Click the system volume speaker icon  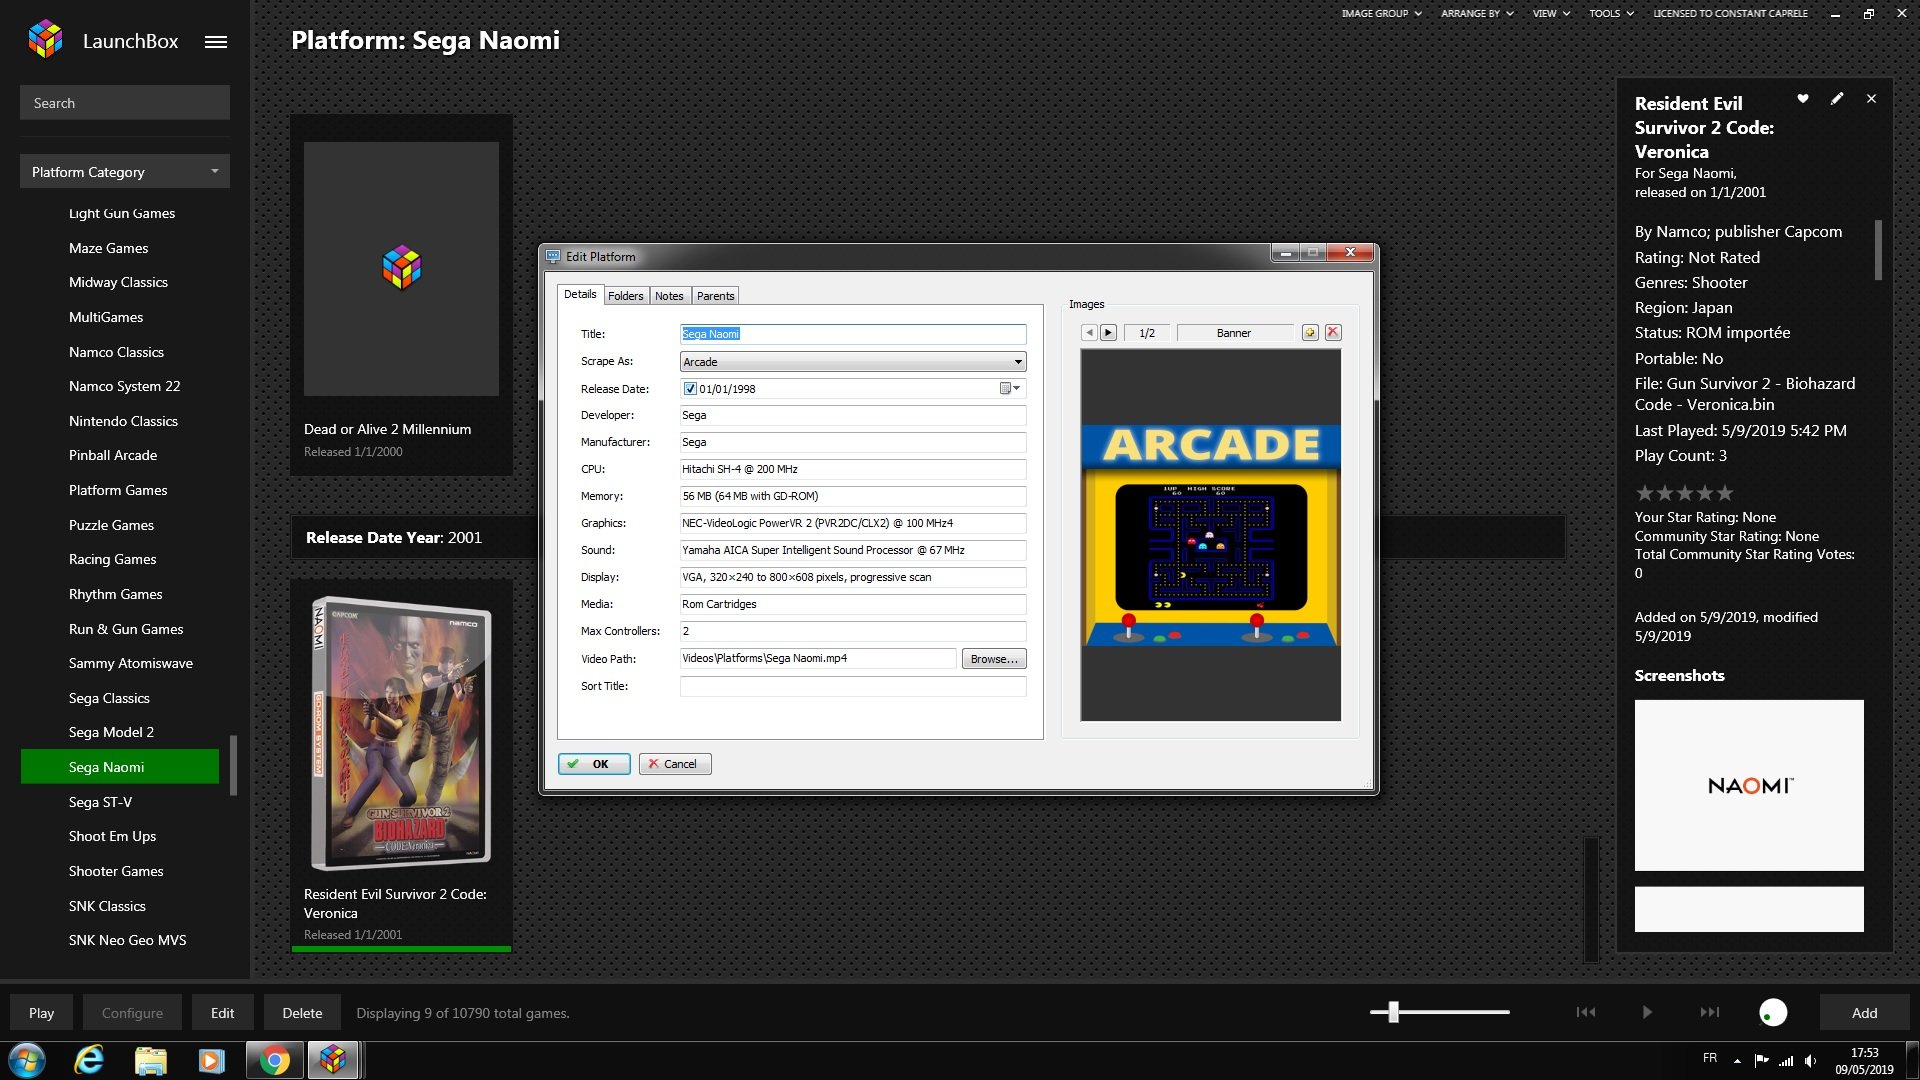[x=1811, y=1061]
